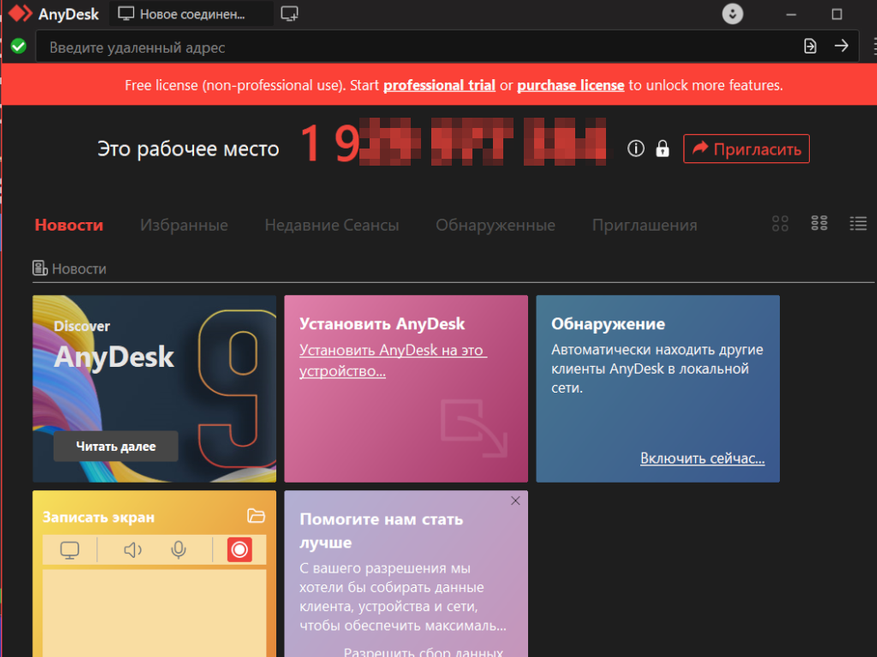Click the lock access icon
This screenshot has height=657, width=877.
pyautogui.click(x=662, y=148)
